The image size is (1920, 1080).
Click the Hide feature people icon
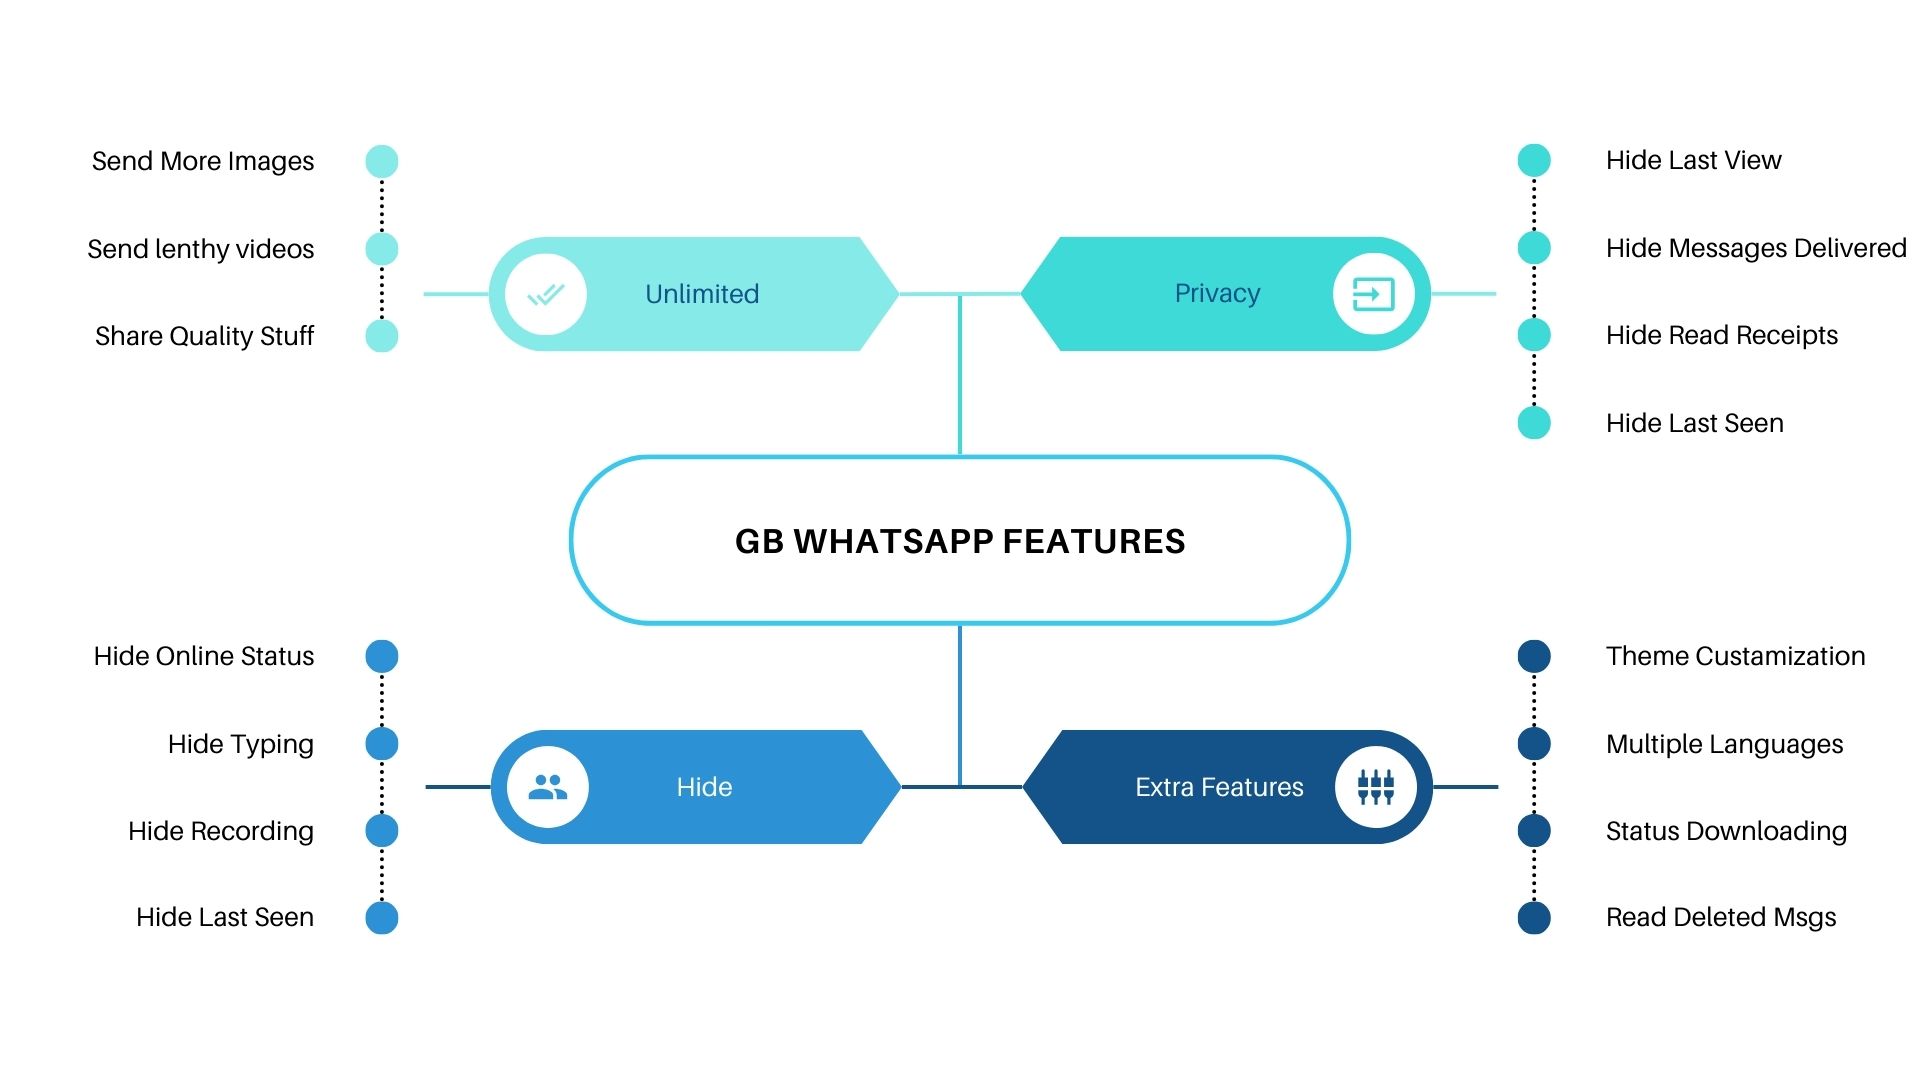click(545, 787)
